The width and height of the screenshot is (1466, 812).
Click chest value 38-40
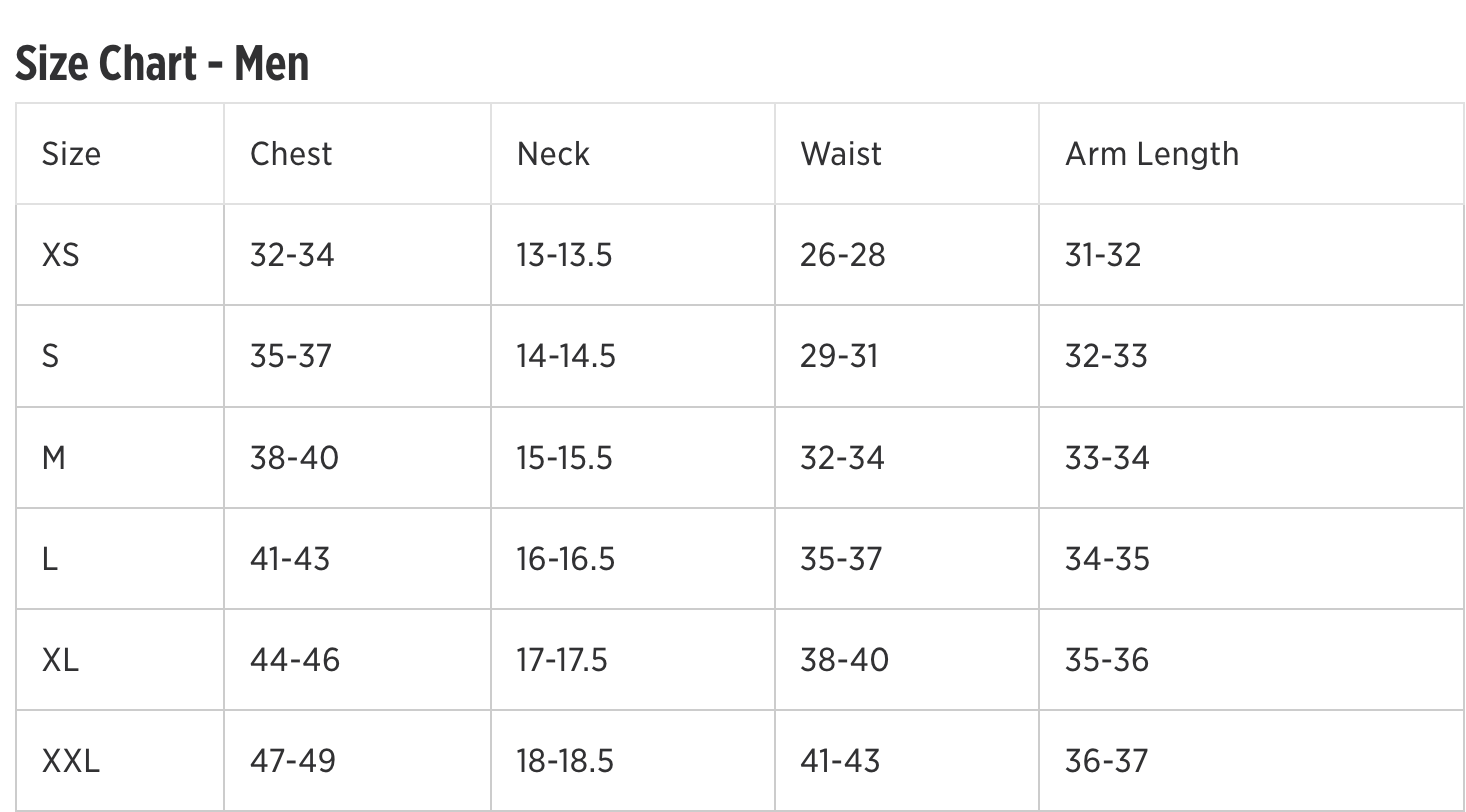[x=294, y=458]
